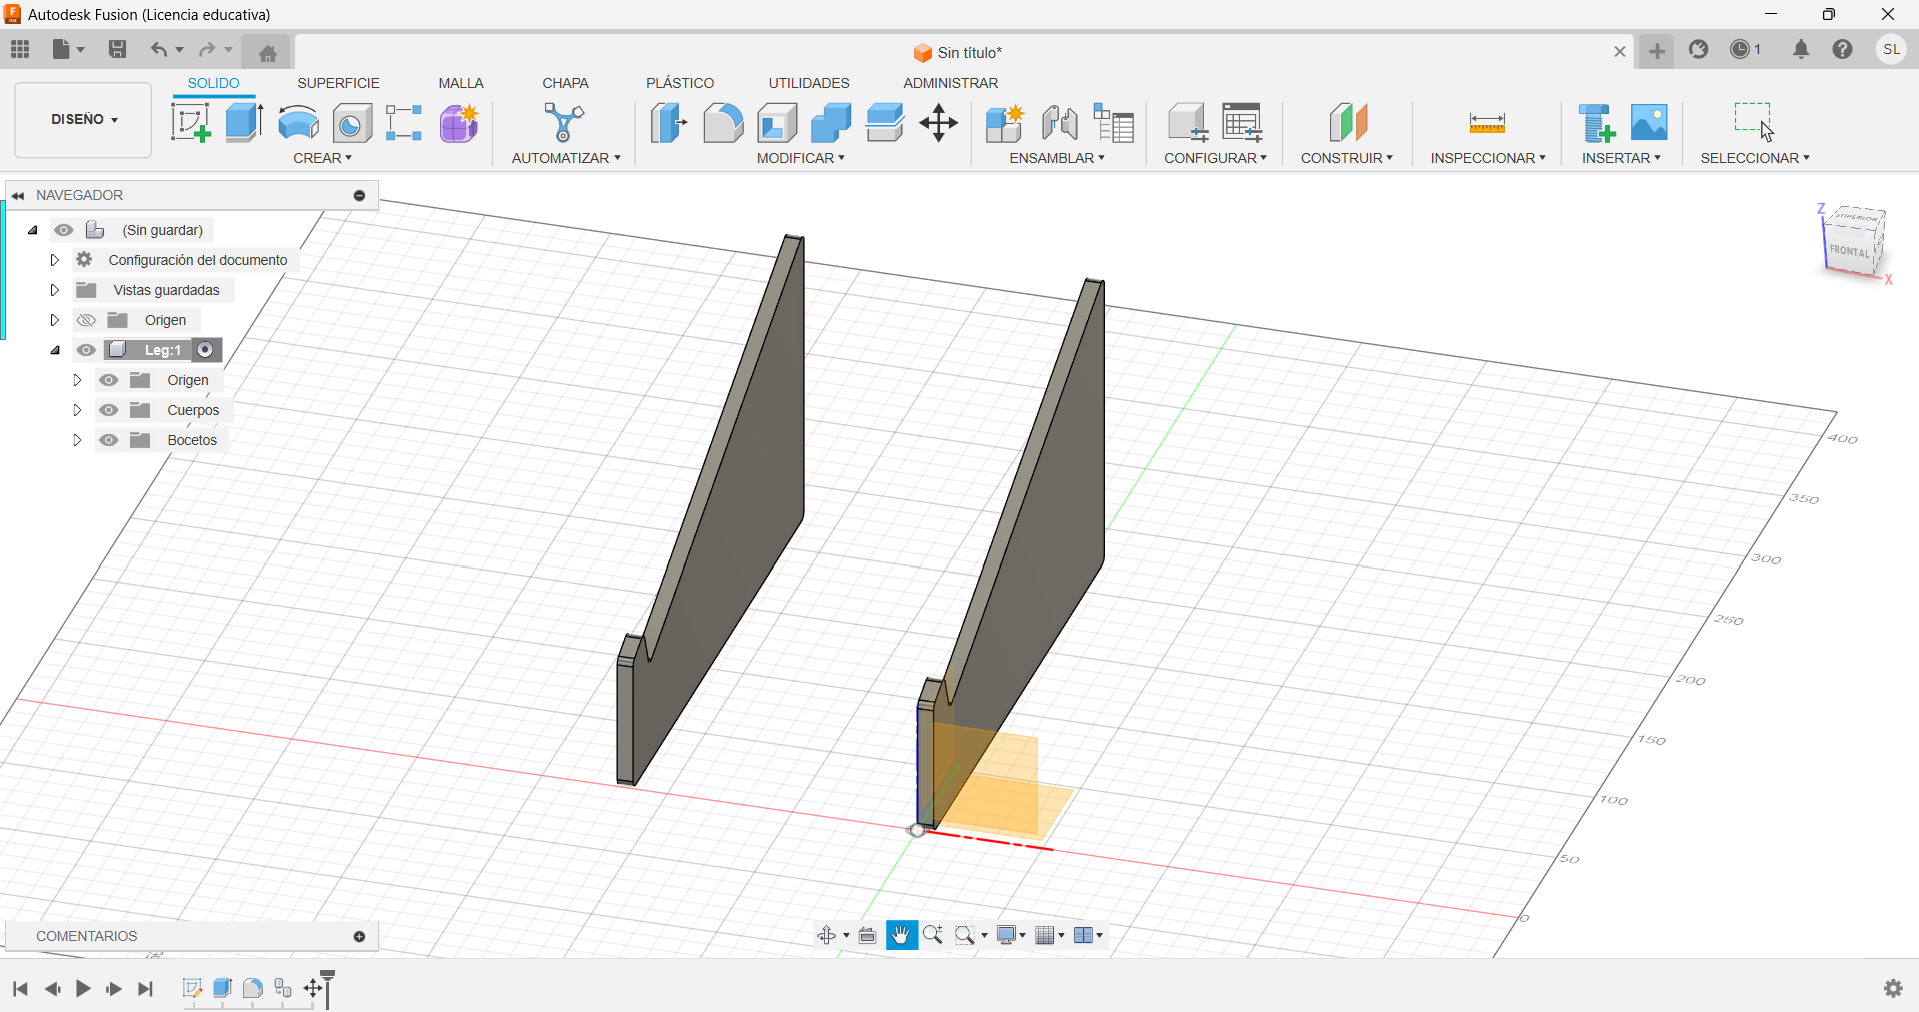Screen dimensions: 1919x1012
Task: Select the Offset Face tool
Action: point(885,123)
